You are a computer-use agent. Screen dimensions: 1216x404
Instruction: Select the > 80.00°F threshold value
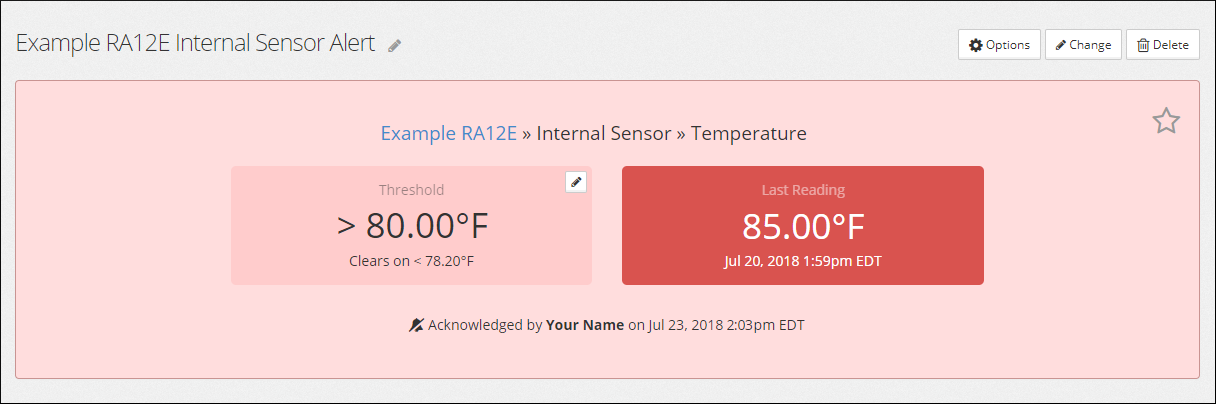(x=412, y=227)
